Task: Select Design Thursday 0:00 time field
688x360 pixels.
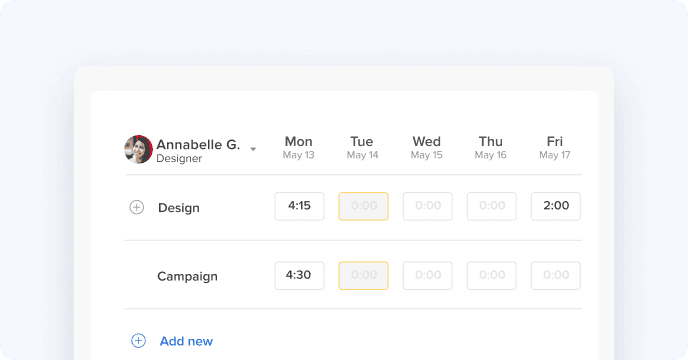Action: (x=491, y=206)
